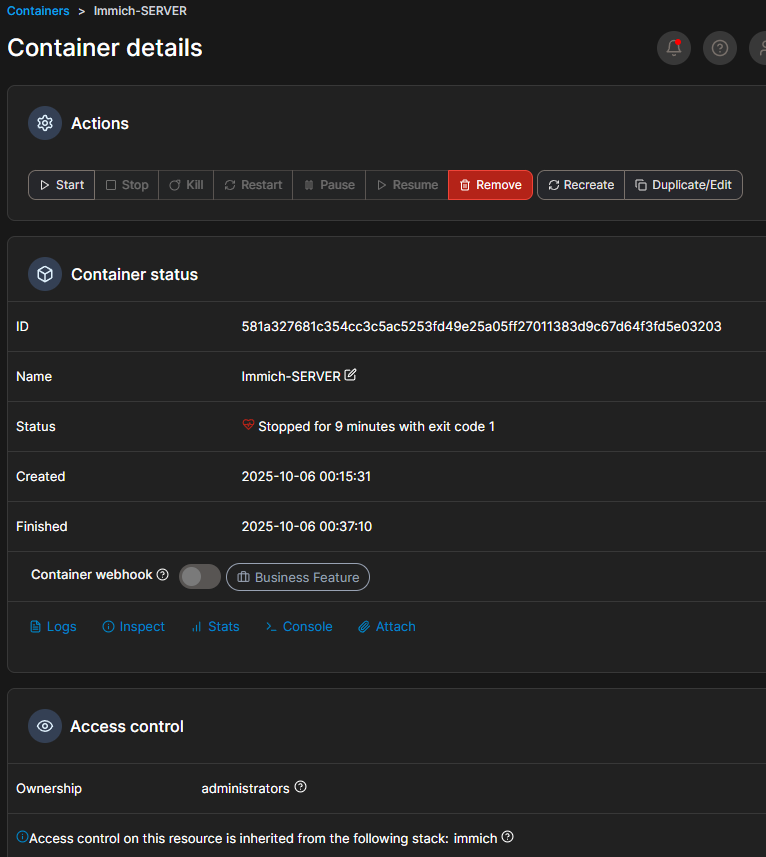Click the Kill button
The image size is (766, 857).
click(x=186, y=185)
